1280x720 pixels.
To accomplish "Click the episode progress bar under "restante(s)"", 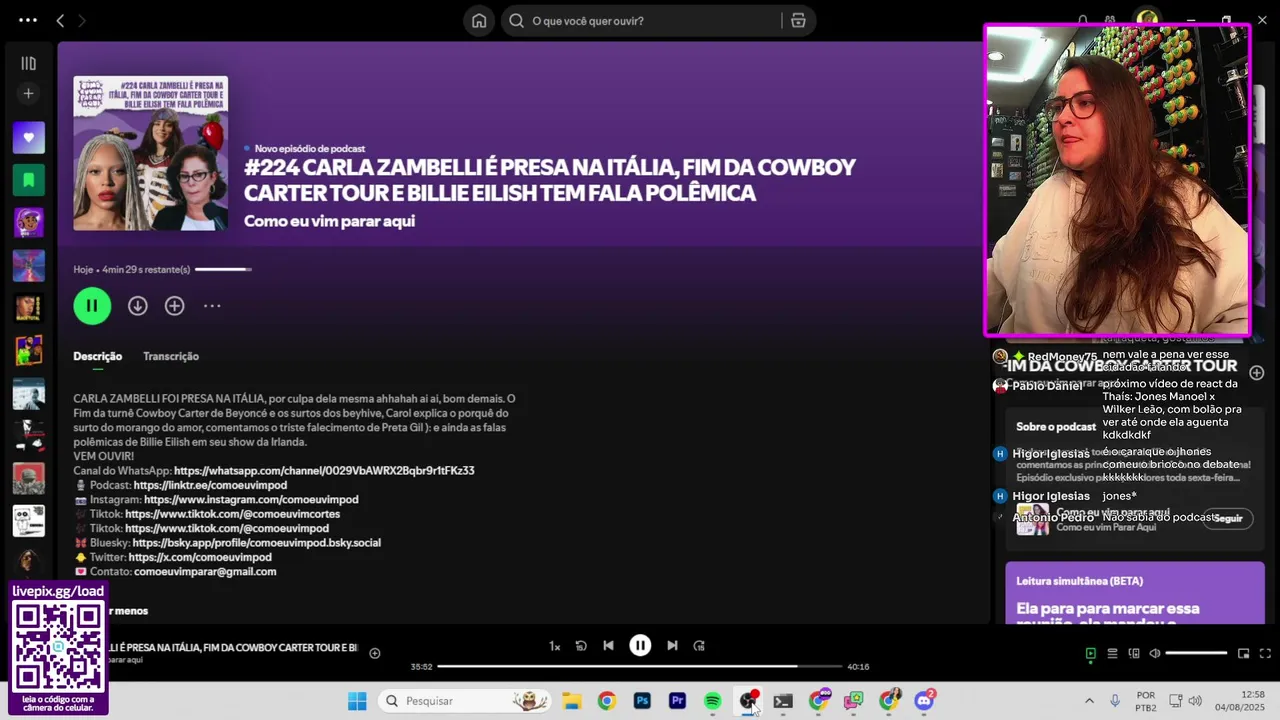I will [x=223, y=269].
